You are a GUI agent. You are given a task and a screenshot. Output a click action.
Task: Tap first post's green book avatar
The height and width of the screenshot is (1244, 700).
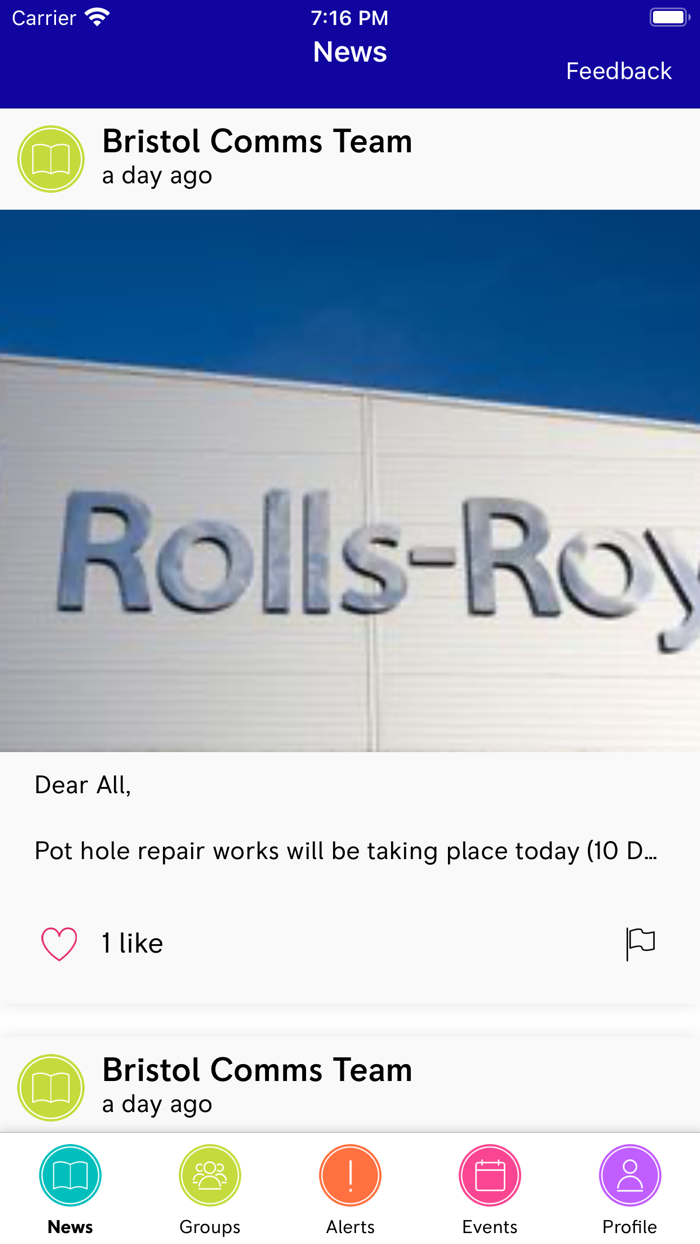[51, 159]
